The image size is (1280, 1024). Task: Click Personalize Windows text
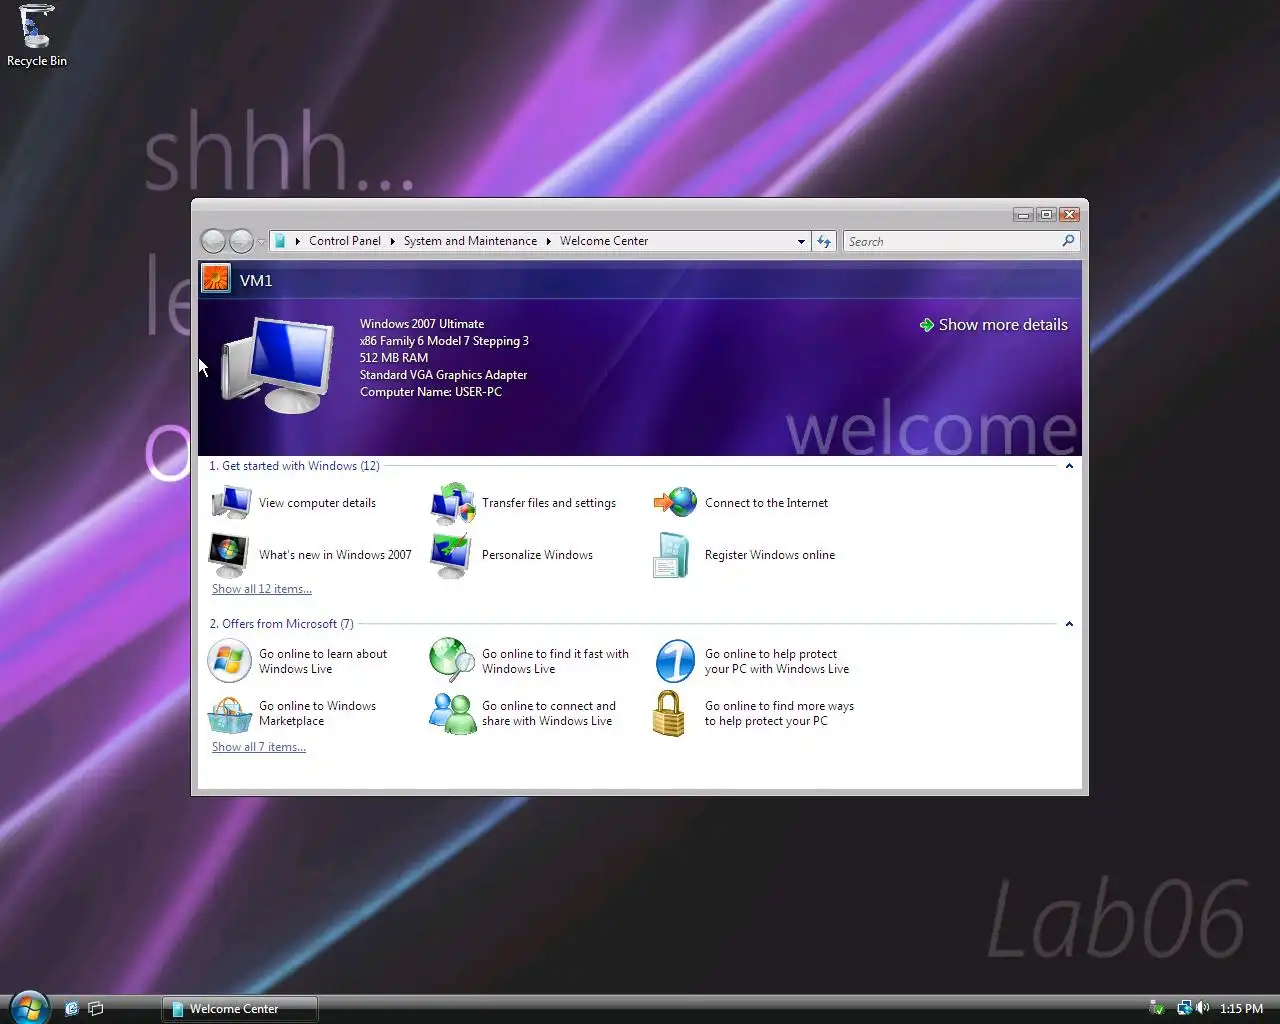[x=537, y=555]
